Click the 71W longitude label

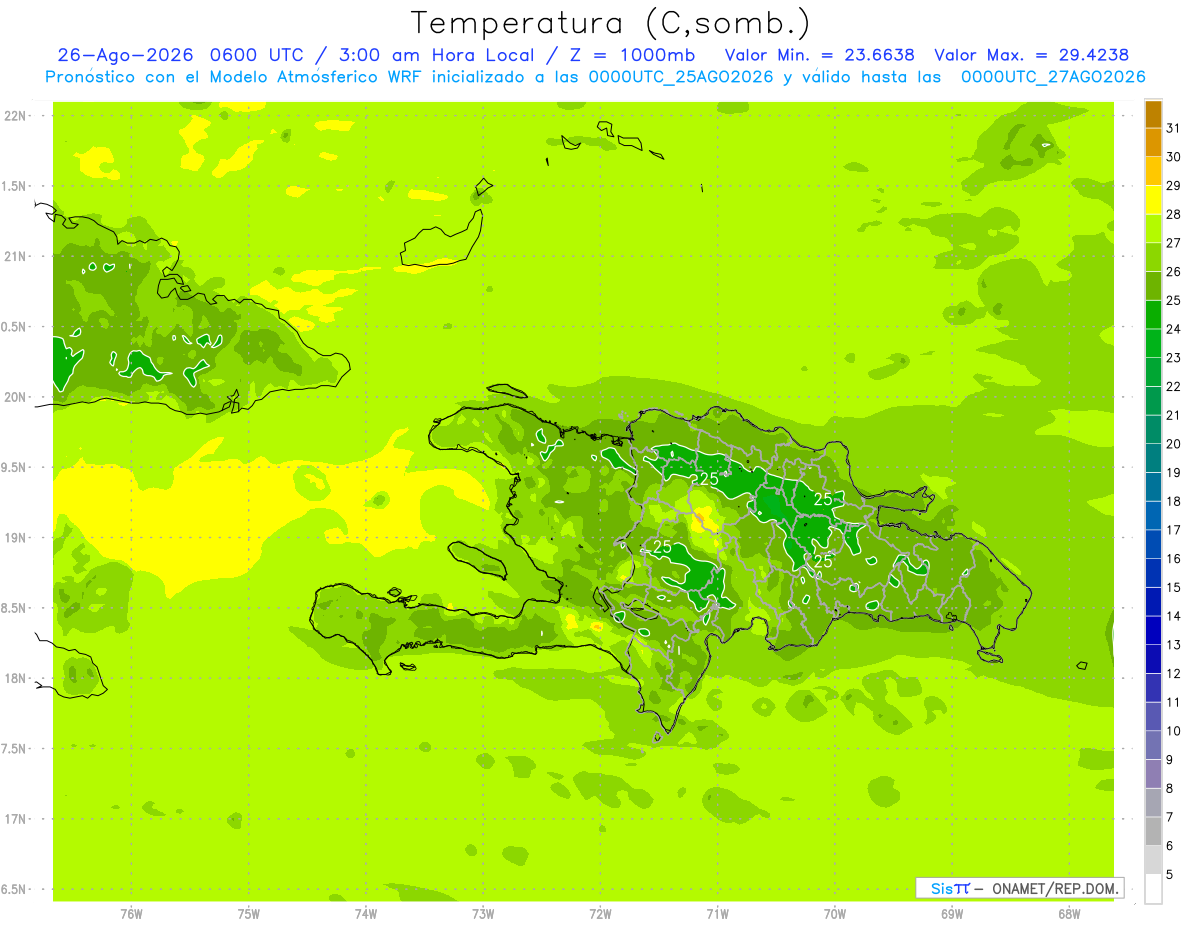pos(717,914)
